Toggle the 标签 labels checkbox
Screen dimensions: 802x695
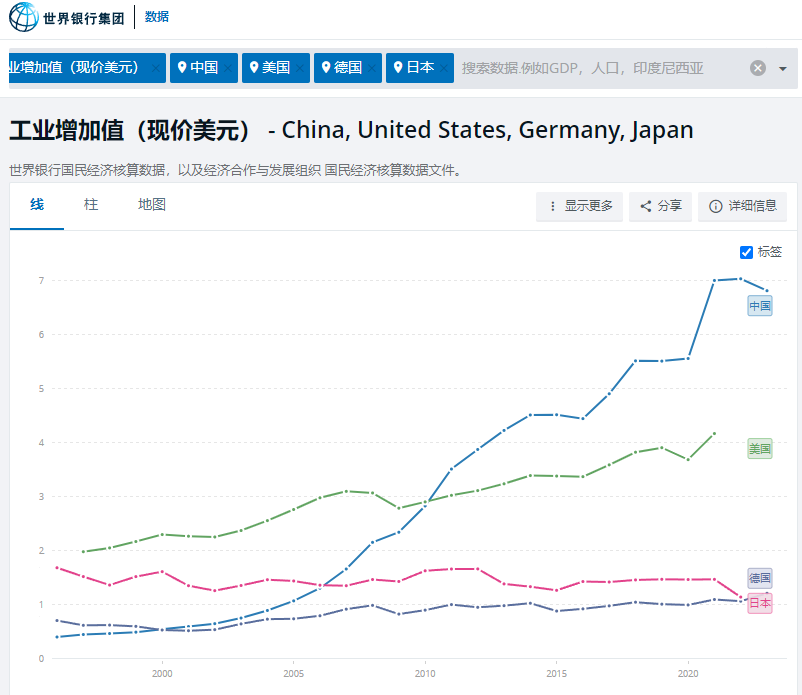tap(746, 252)
